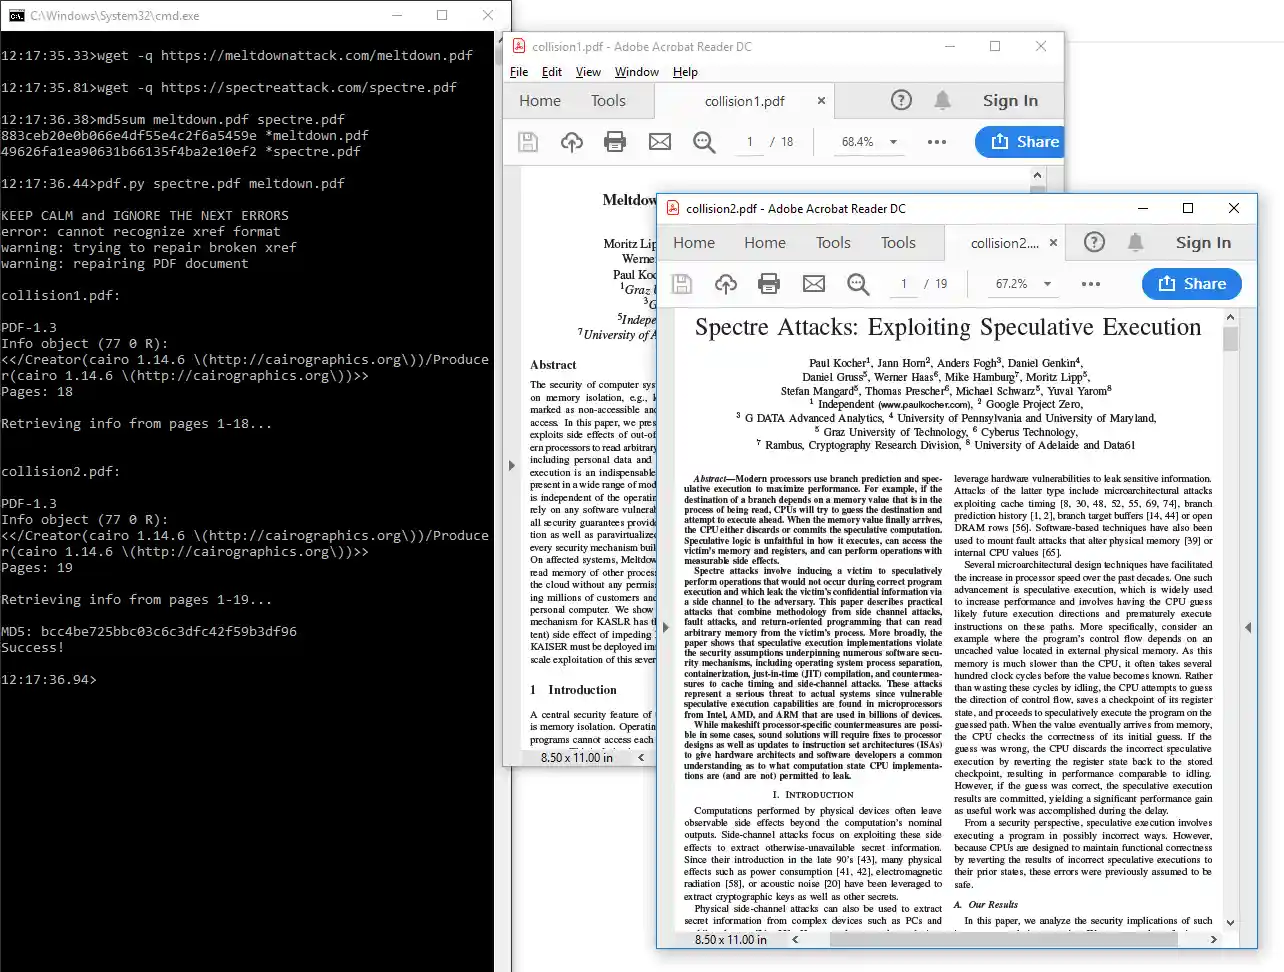Open the more tools ellipsis menu in collision2.pdf
Viewport: 1284px width, 972px height.
[1090, 283]
